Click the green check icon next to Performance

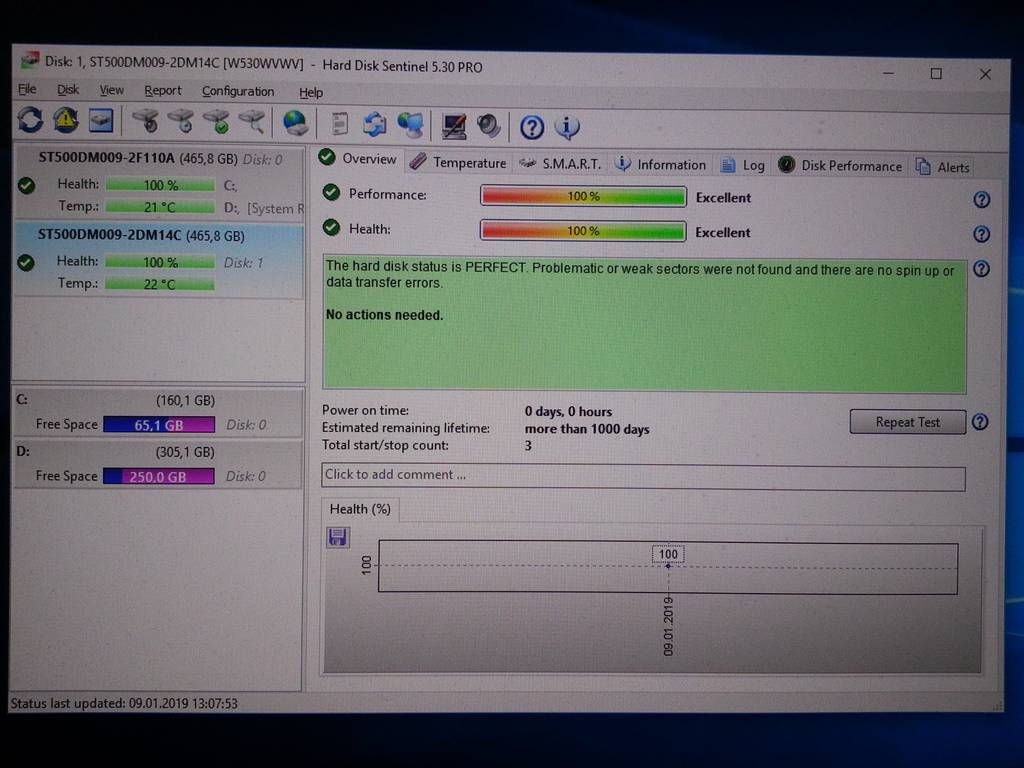pos(331,193)
